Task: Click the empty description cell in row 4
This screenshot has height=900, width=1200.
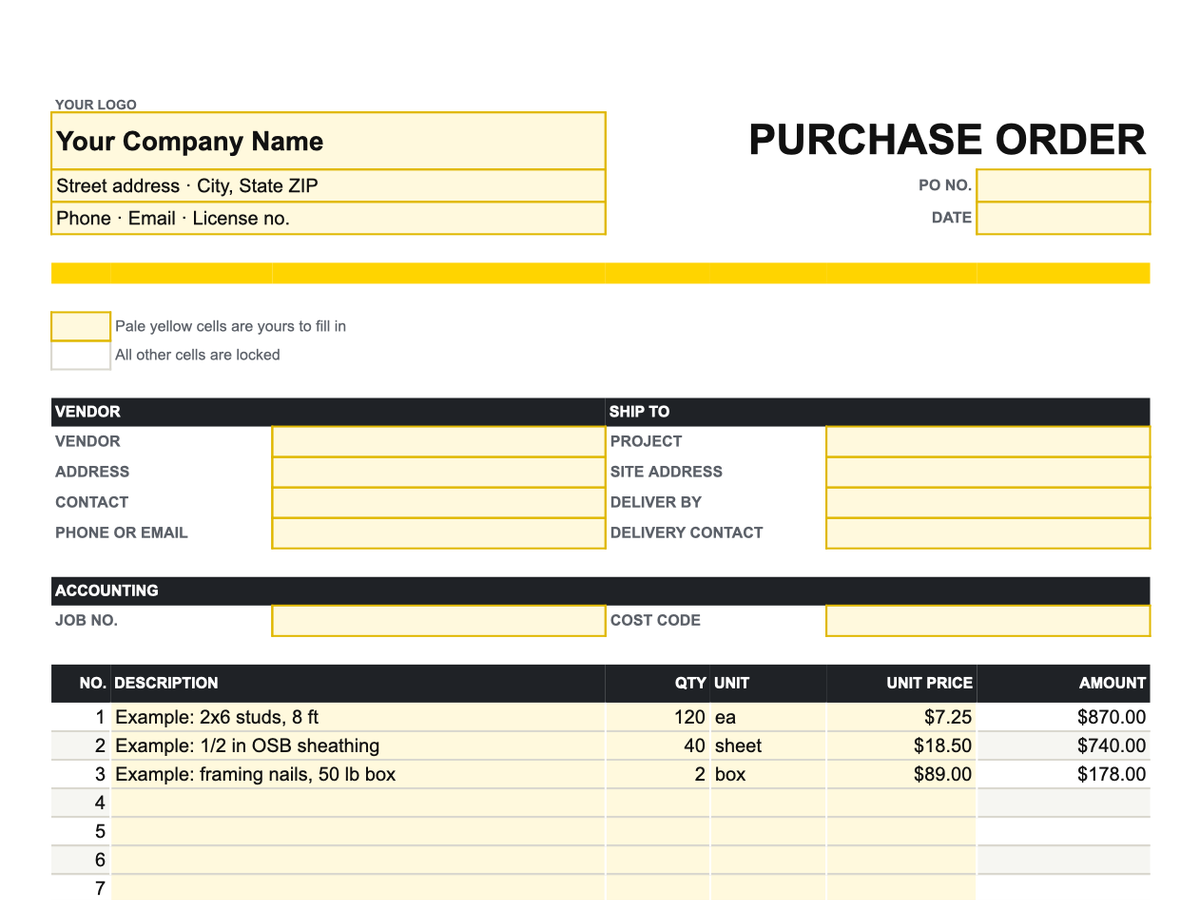Action: click(x=358, y=803)
